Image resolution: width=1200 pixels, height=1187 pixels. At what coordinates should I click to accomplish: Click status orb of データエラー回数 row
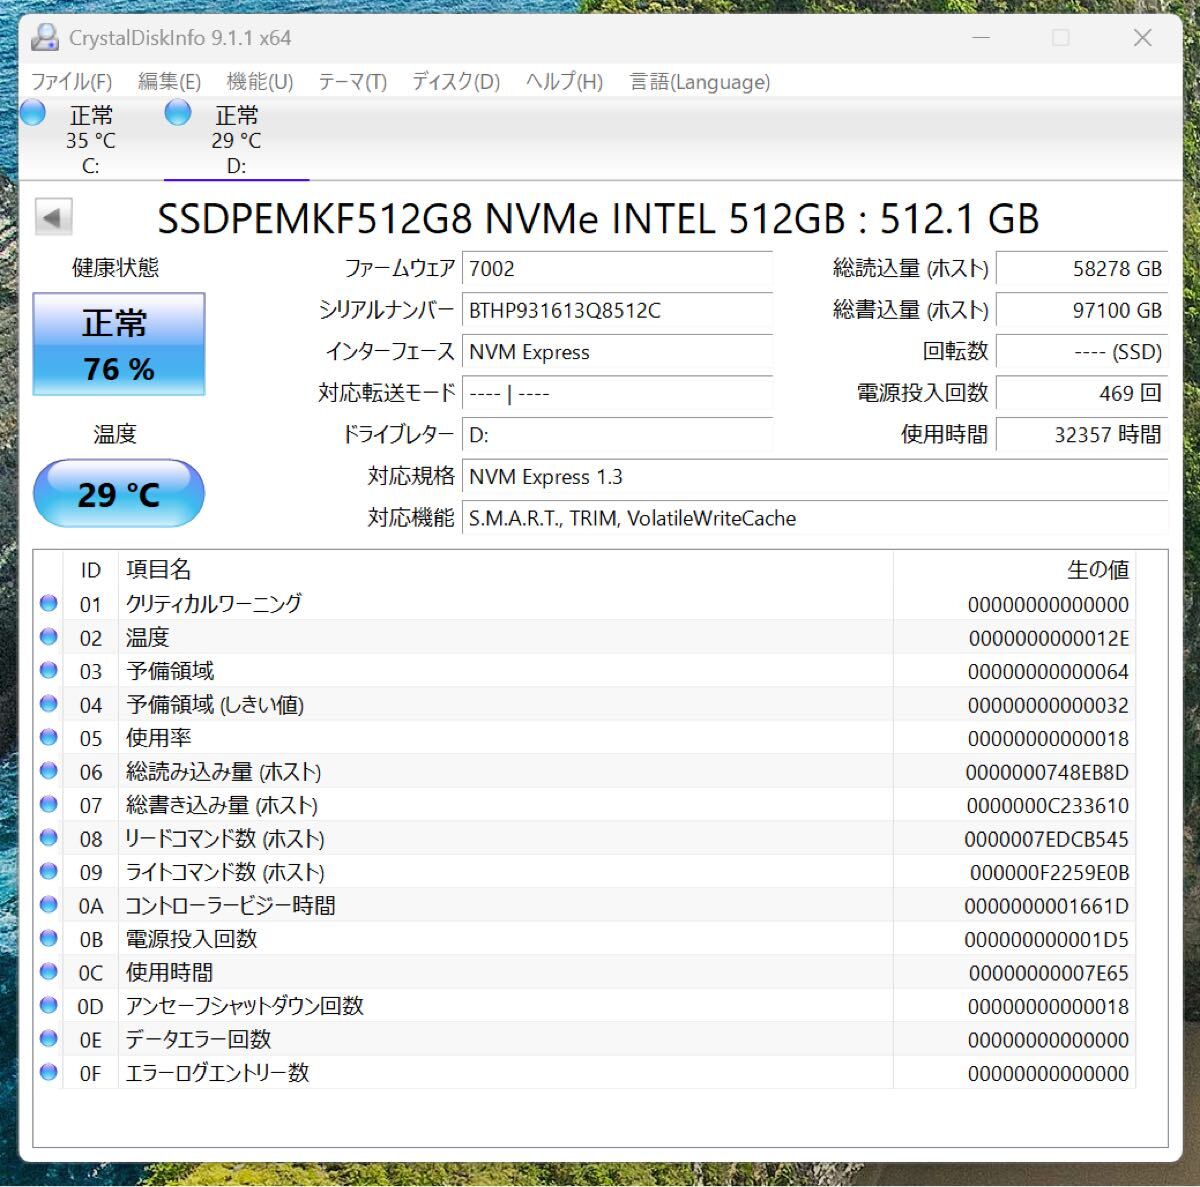(x=48, y=1039)
